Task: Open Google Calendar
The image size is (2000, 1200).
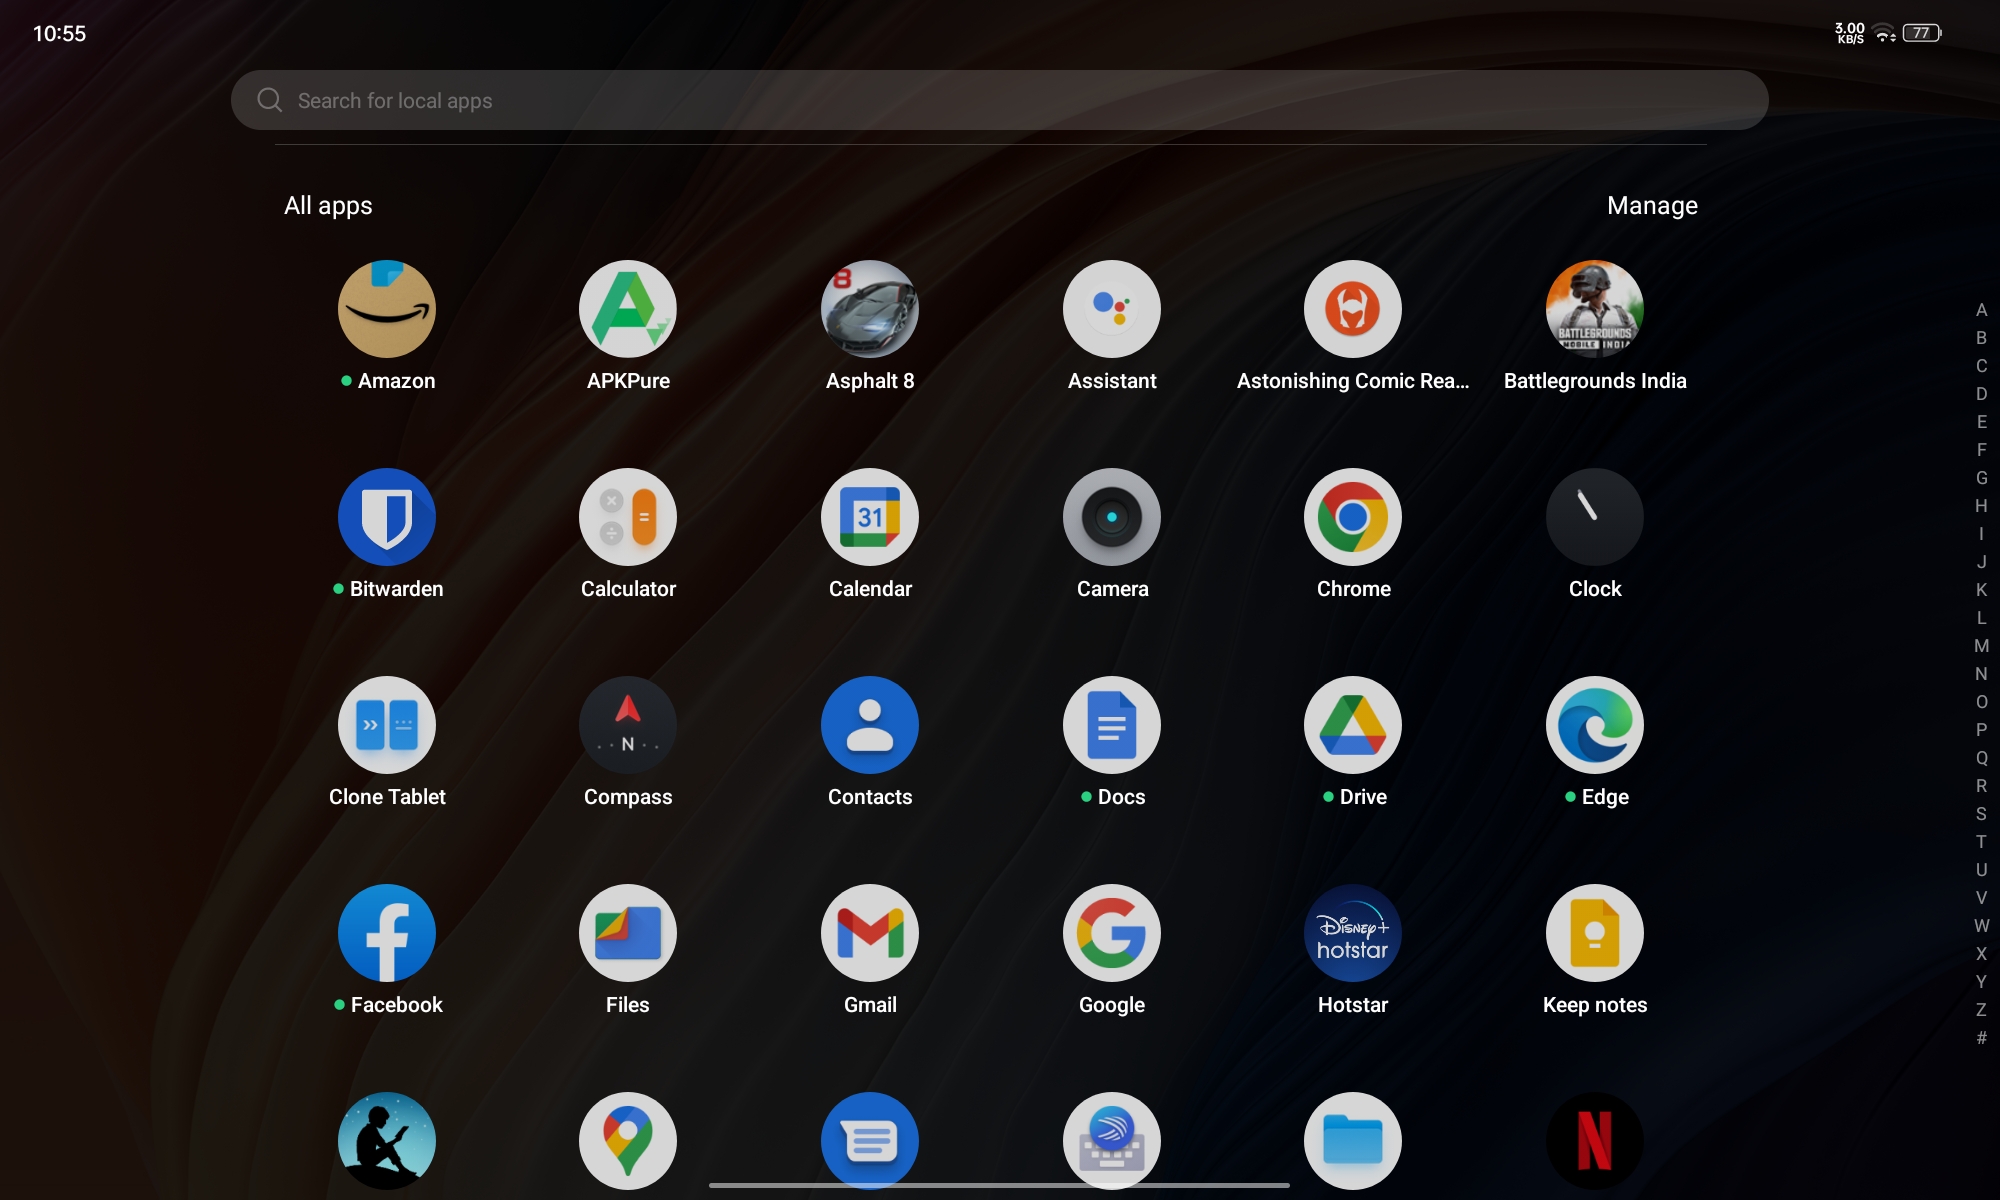Action: (870, 517)
